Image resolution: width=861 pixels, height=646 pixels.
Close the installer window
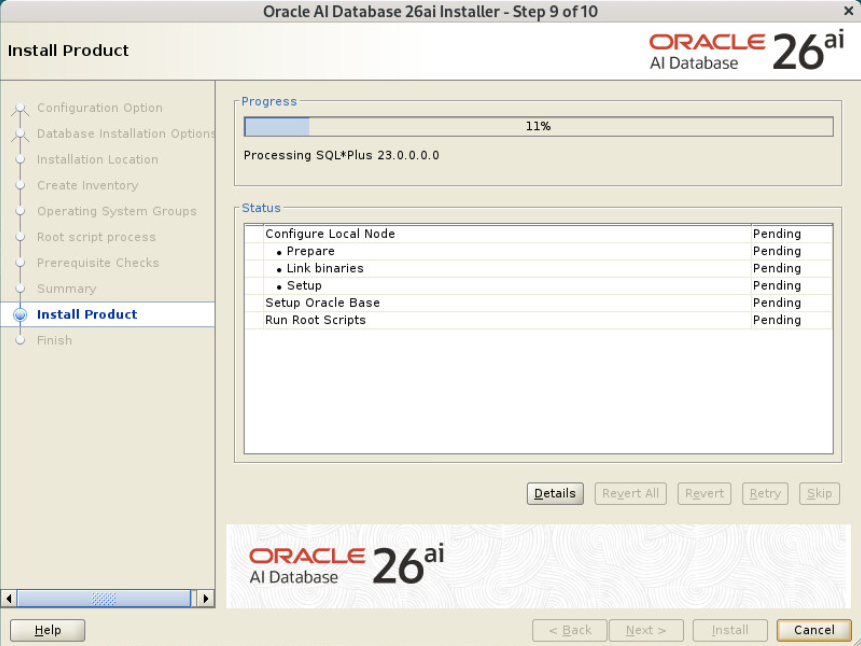point(848,11)
